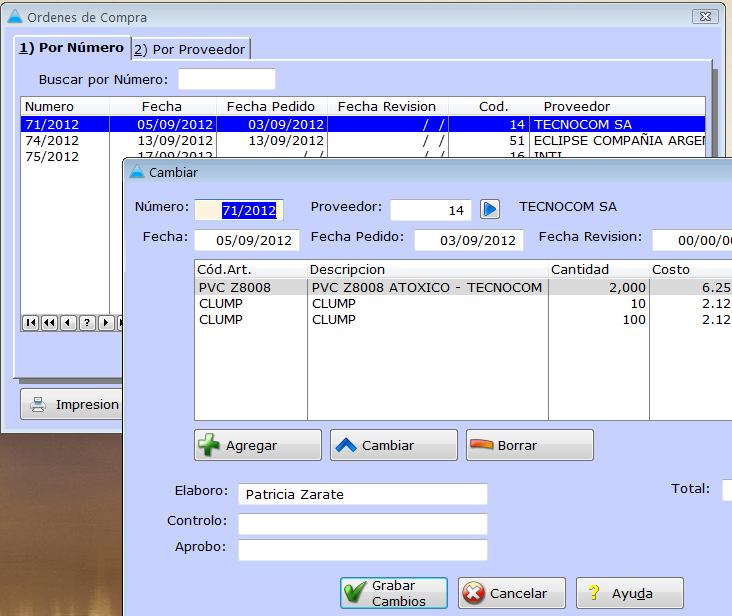Click Fecha Revision column header

point(387,106)
